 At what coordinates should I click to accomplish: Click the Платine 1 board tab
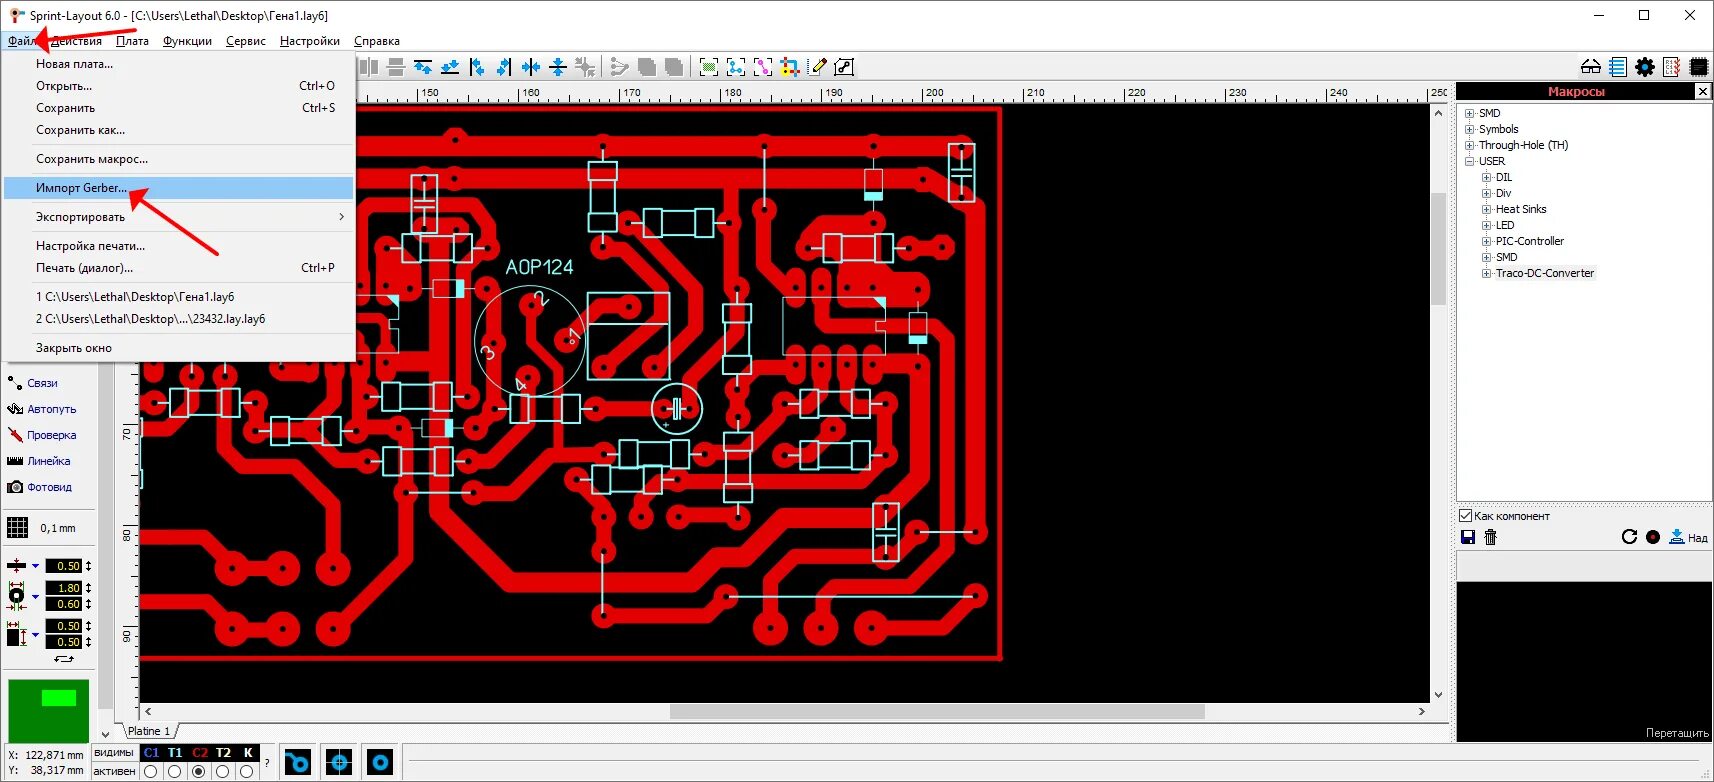(149, 731)
